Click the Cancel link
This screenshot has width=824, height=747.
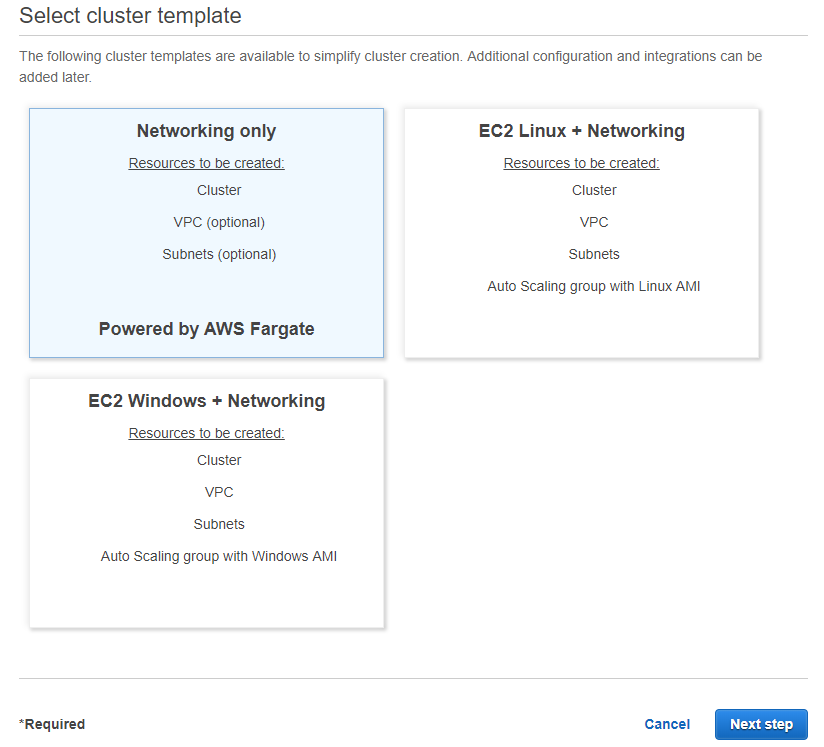pos(667,724)
